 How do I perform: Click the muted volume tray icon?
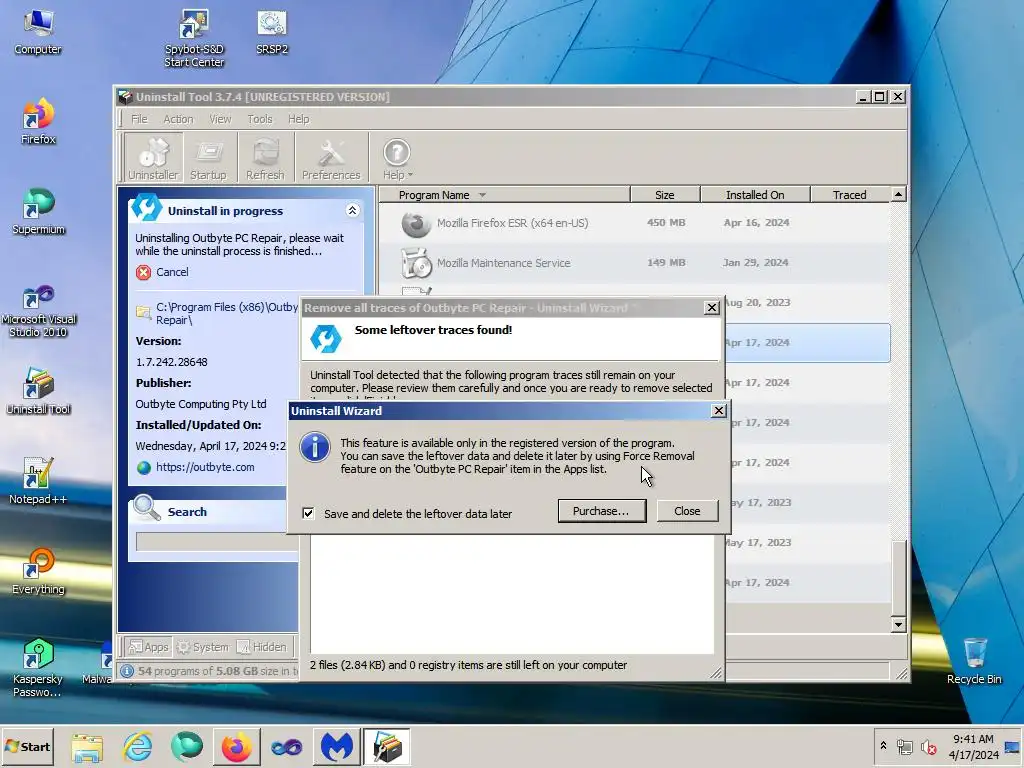928,747
